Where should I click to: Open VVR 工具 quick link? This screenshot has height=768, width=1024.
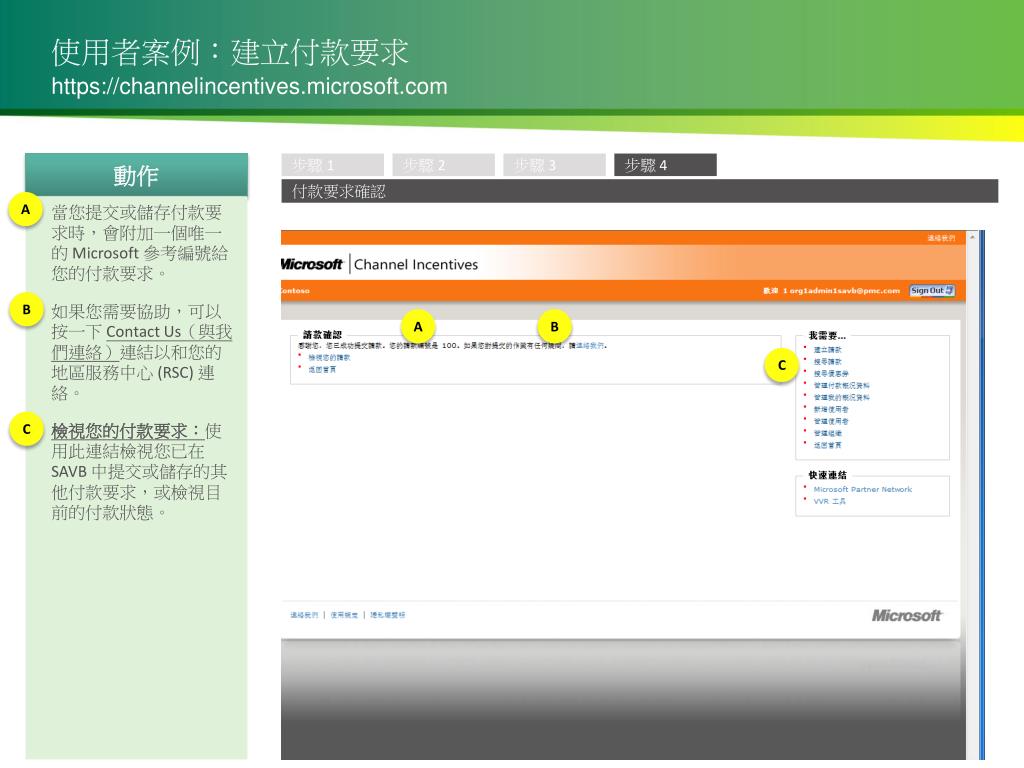829,501
